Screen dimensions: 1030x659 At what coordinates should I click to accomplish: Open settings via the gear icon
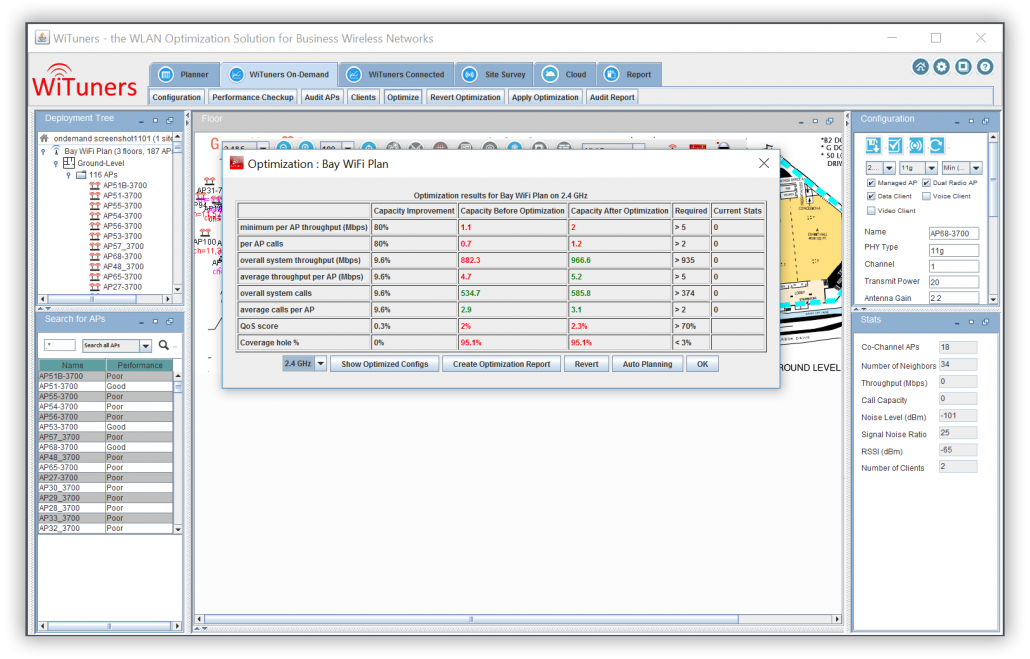pyautogui.click(x=941, y=66)
